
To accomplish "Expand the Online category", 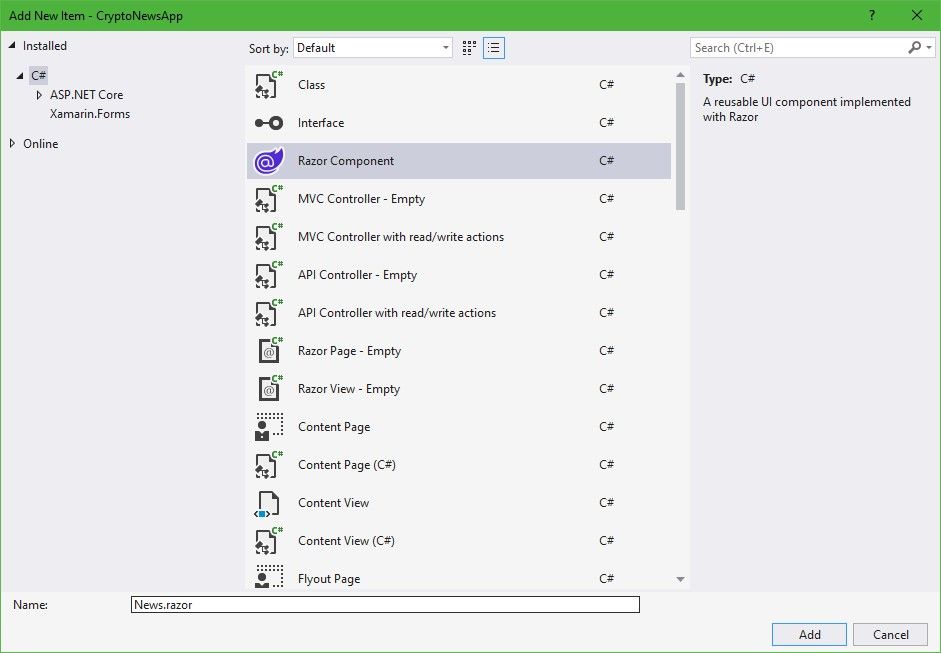I will [12, 144].
